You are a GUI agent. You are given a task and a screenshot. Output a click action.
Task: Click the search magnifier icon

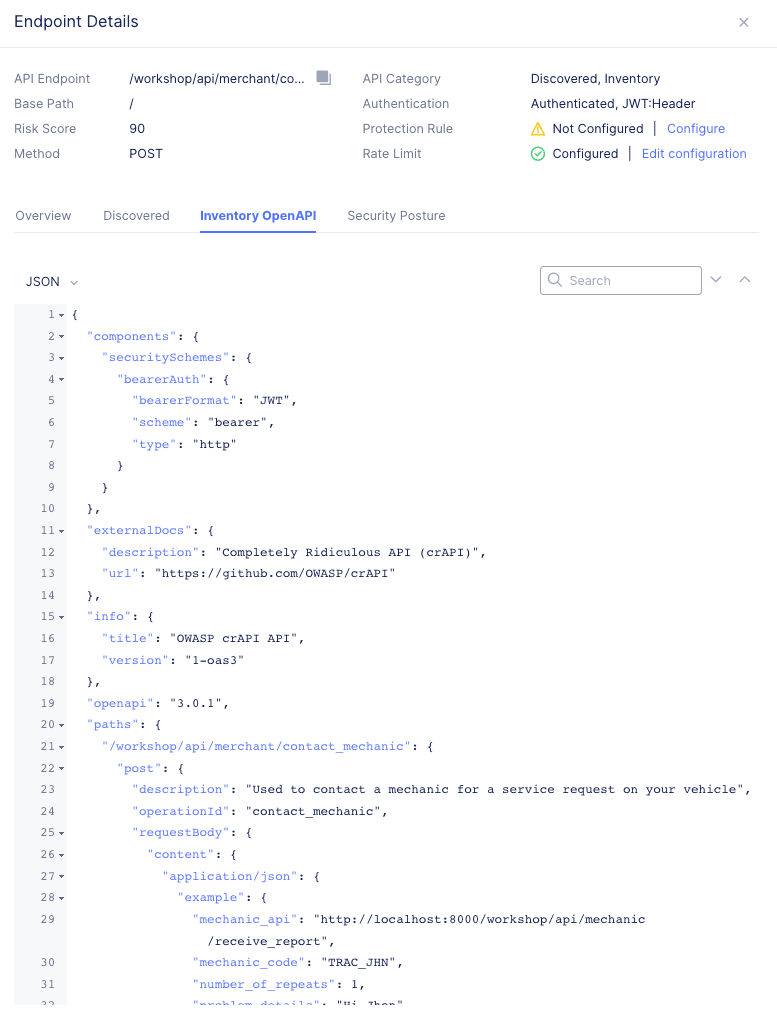554,280
